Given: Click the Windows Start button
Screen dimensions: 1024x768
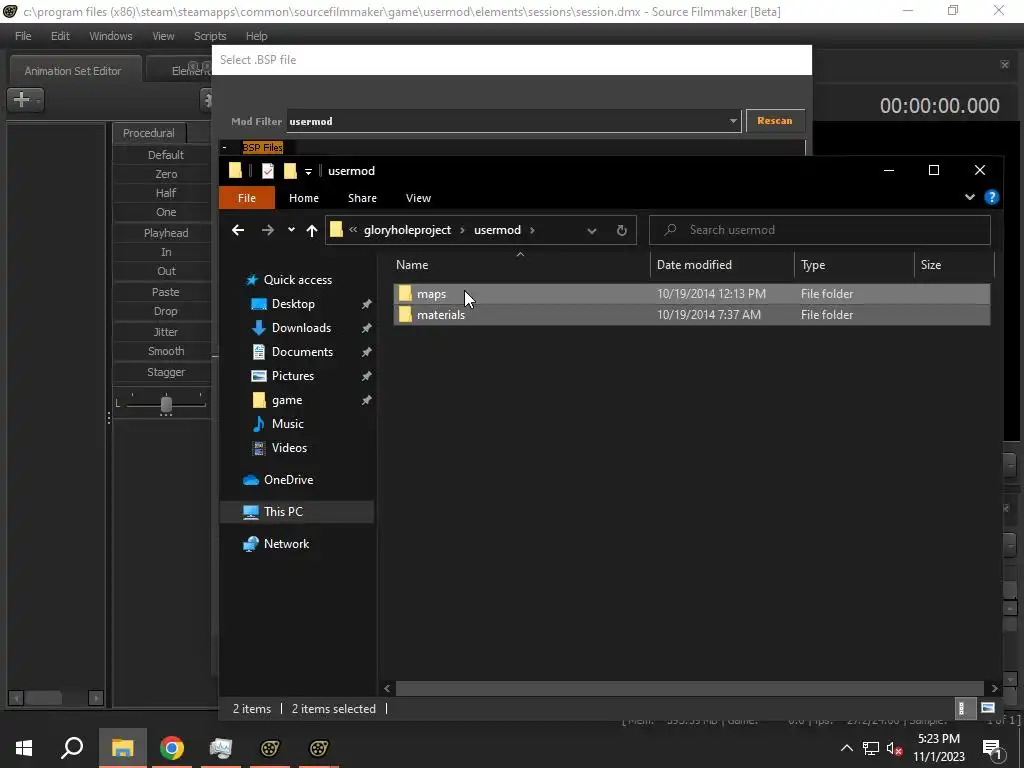Looking at the screenshot, I should pyautogui.click(x=24, y=748).
